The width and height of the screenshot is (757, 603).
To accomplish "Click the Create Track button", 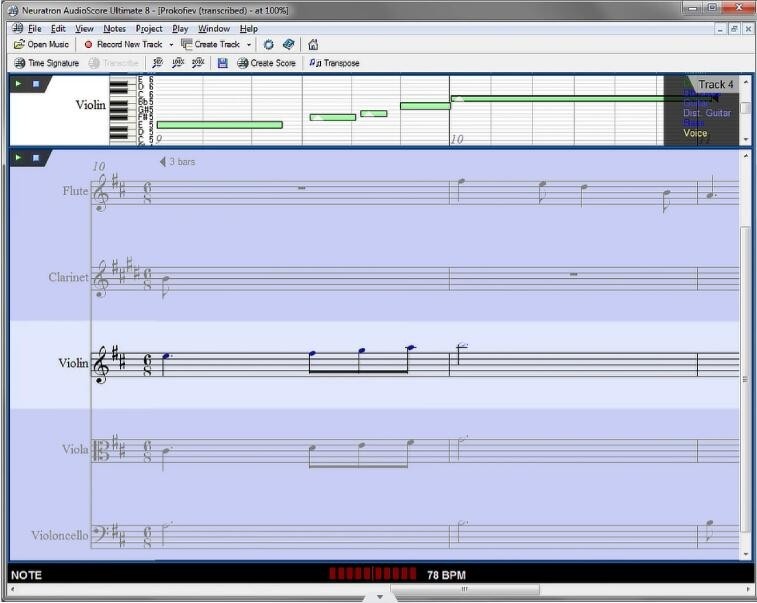I will tap(211, 44).
